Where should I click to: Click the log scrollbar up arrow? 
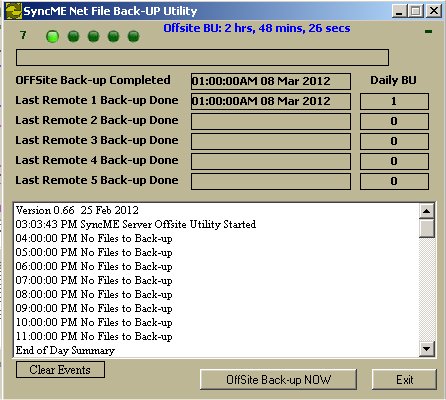click(427, 211)
